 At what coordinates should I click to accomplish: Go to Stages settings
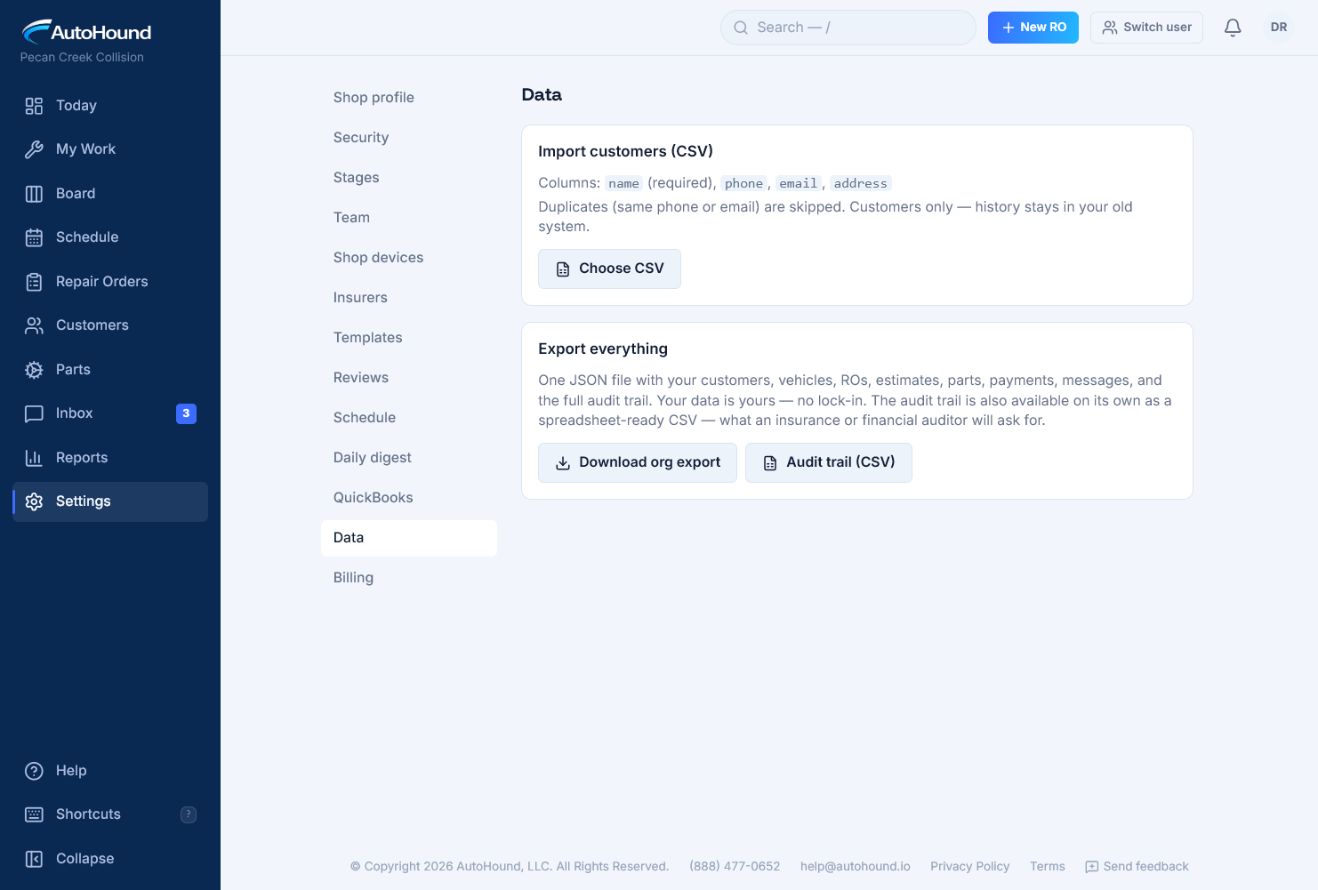click(x=408, y=178)
